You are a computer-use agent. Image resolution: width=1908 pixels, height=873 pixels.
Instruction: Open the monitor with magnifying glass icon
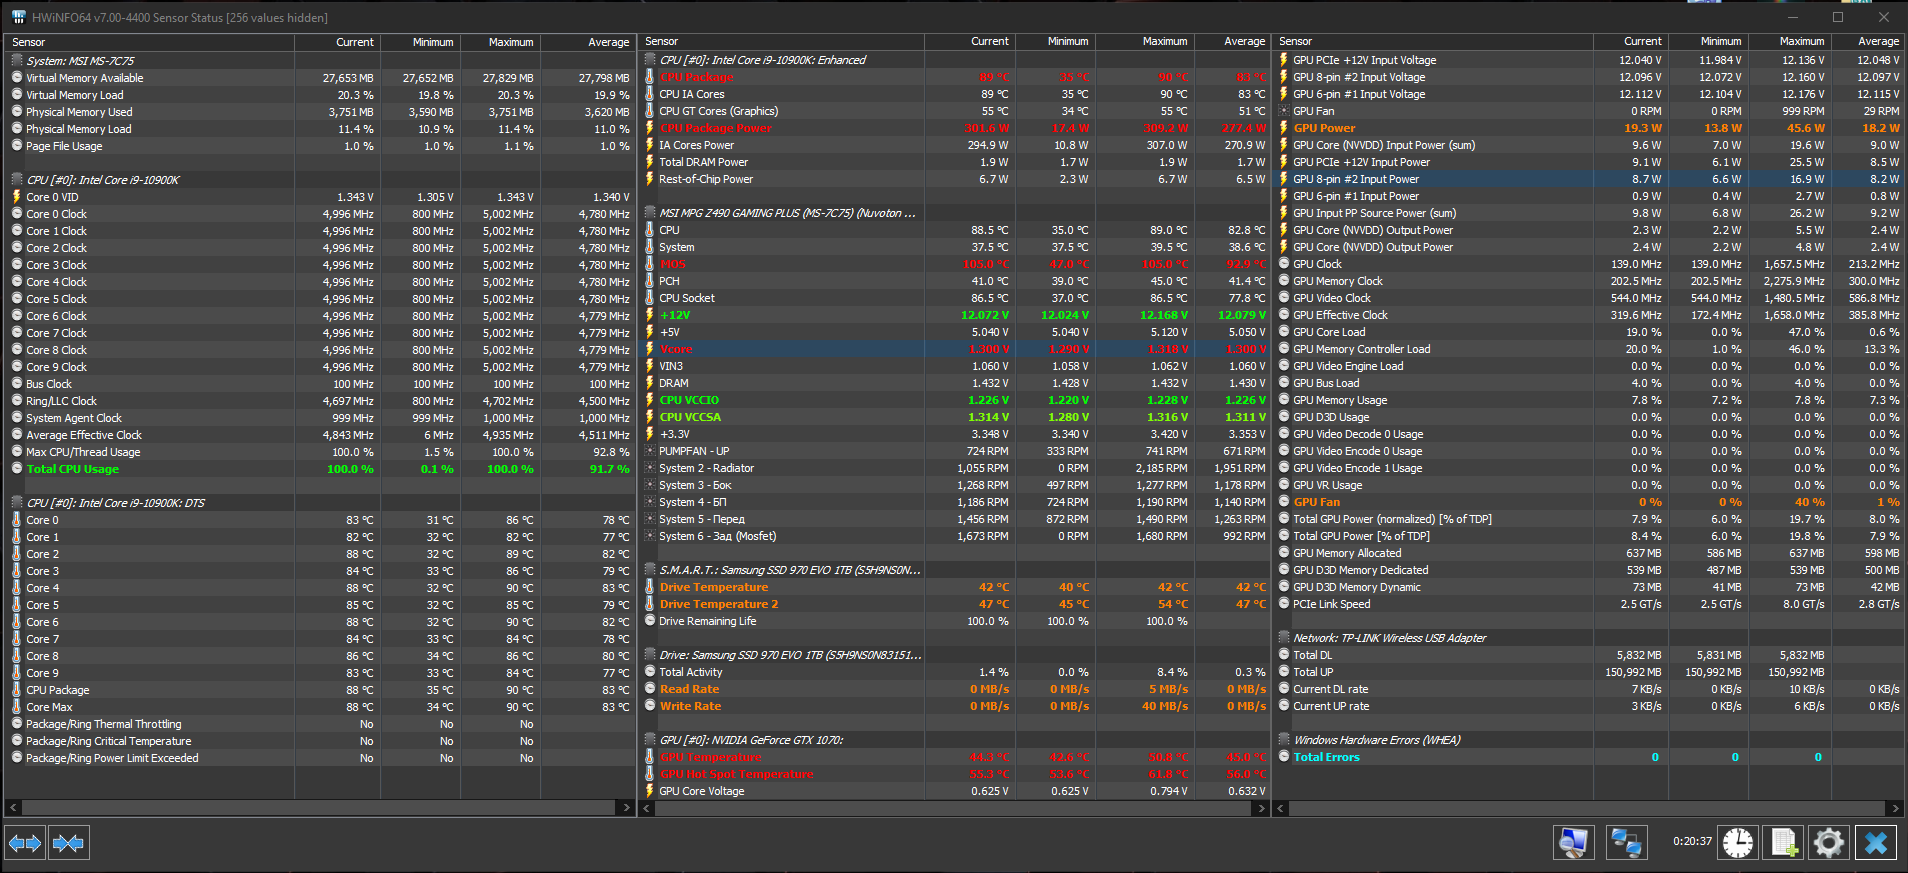[1573, 843]
